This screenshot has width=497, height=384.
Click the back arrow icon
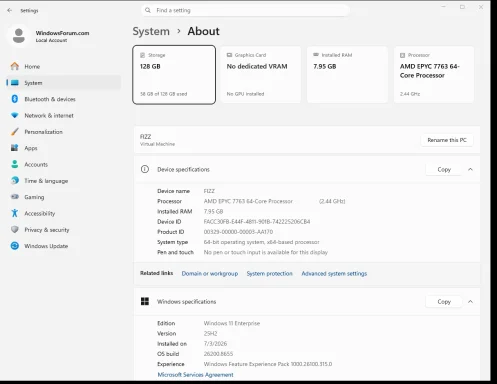pos(9,10)
